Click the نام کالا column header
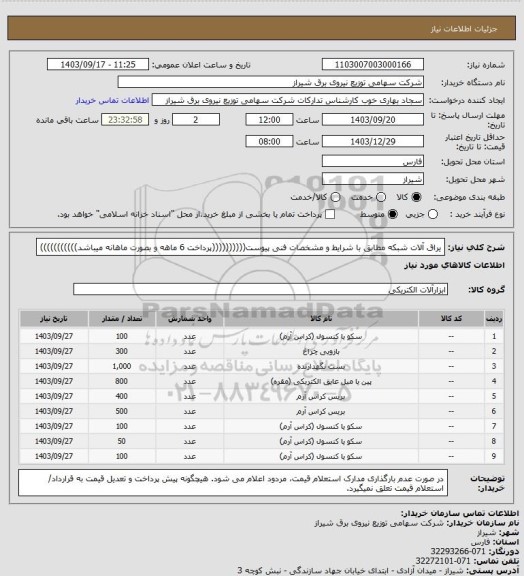The image size is (524, 576). tap(321, 319)
